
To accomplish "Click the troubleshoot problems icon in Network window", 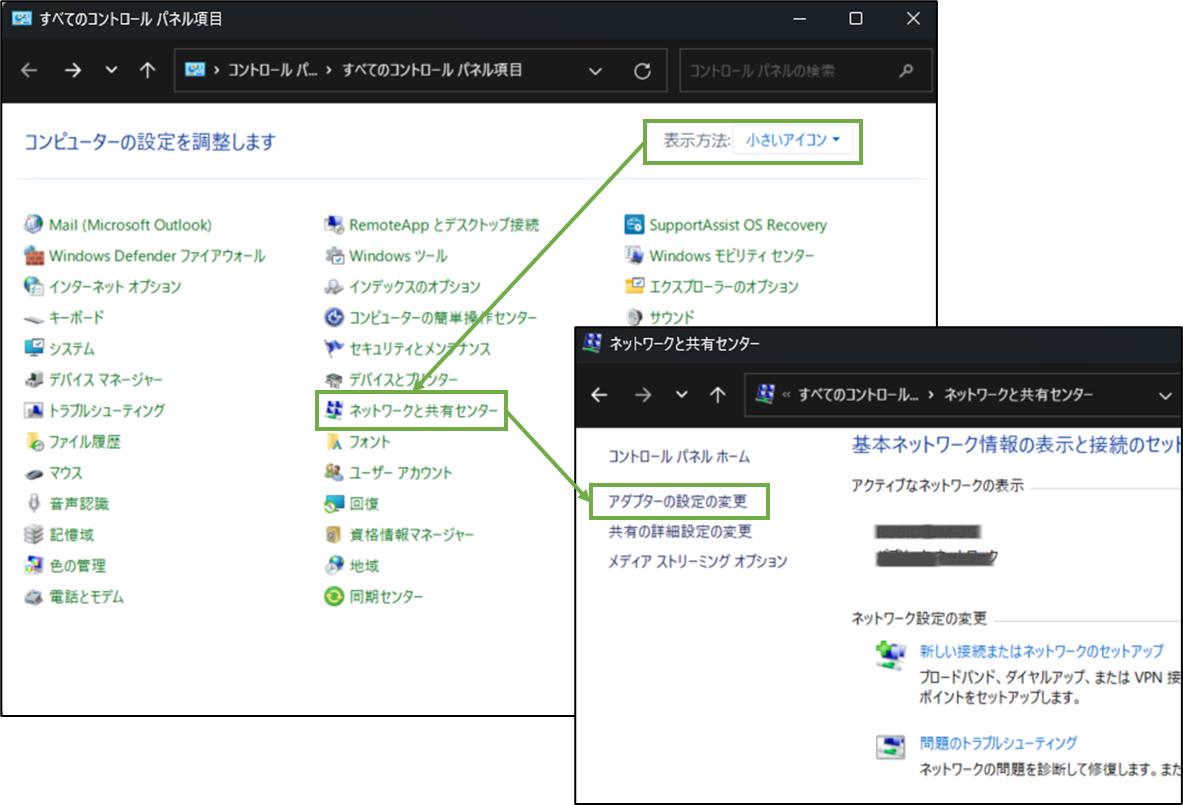I will (890, 746).
